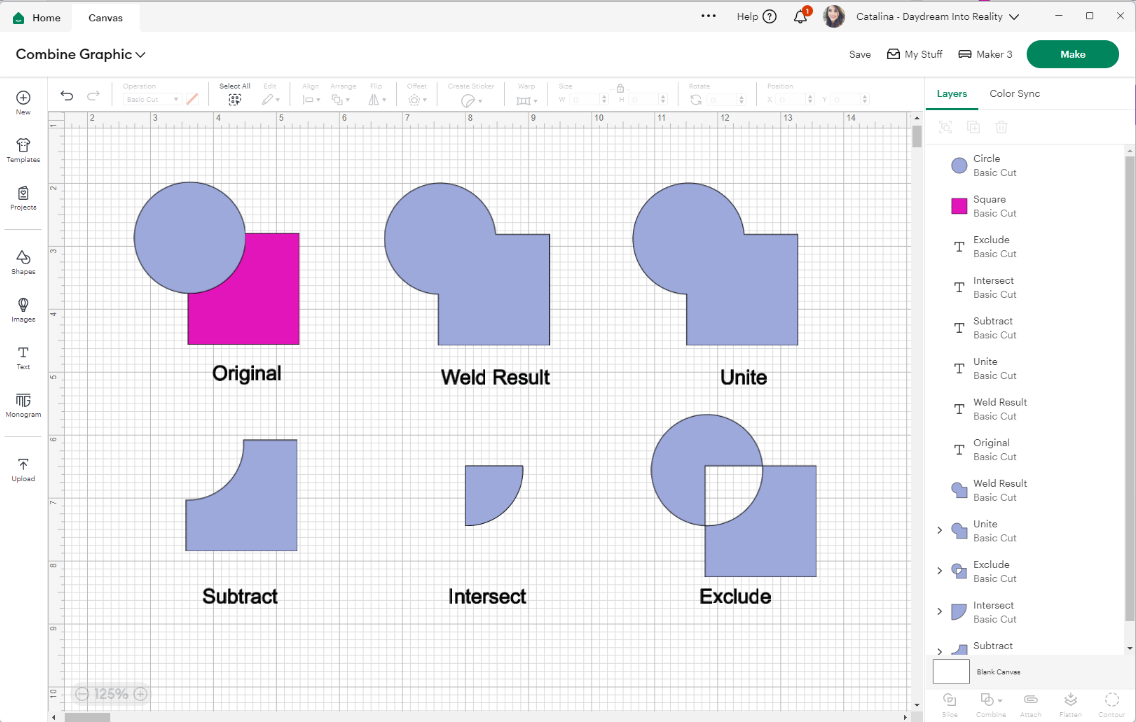This screenshot has height=722, width=1136.
Task: Click the Warp tool
Action: pyautogui.click(x=526, y=101)
